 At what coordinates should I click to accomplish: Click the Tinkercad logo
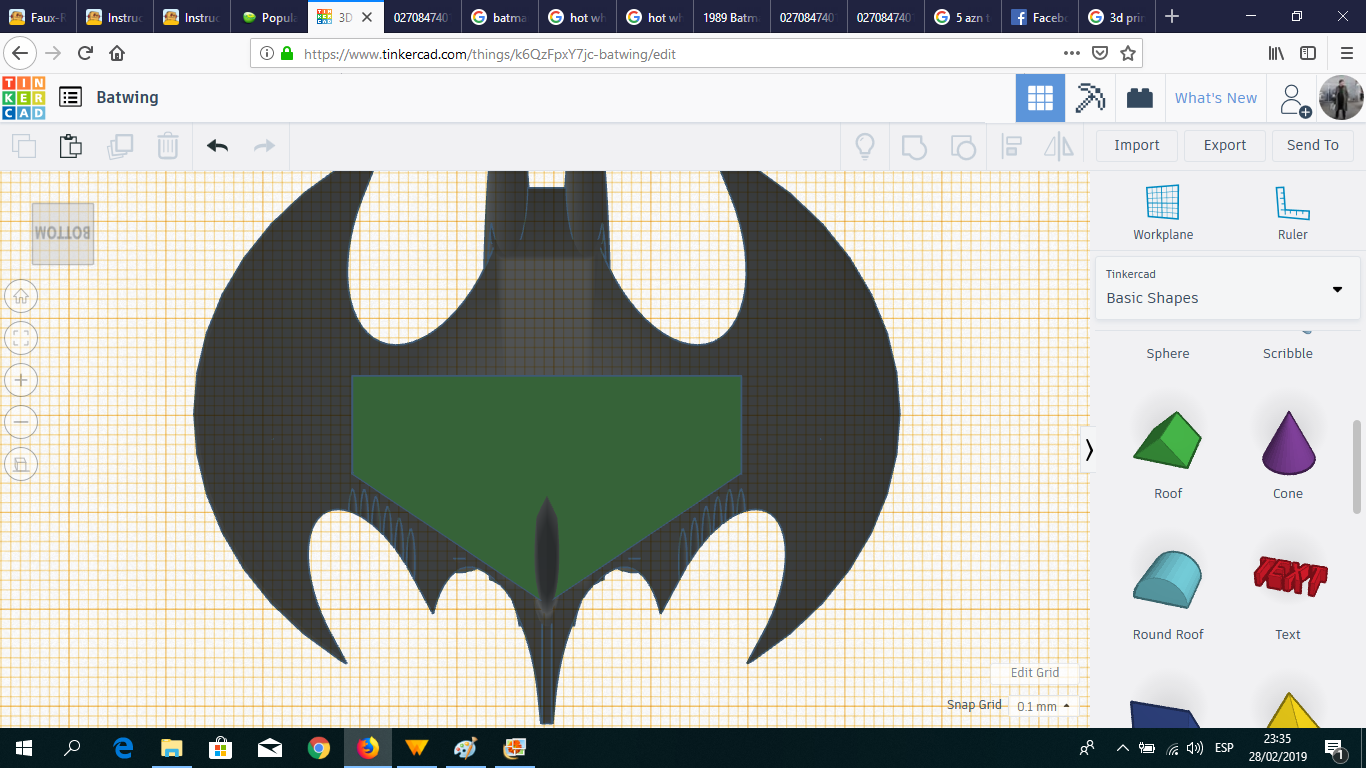[x=23, y=98]
